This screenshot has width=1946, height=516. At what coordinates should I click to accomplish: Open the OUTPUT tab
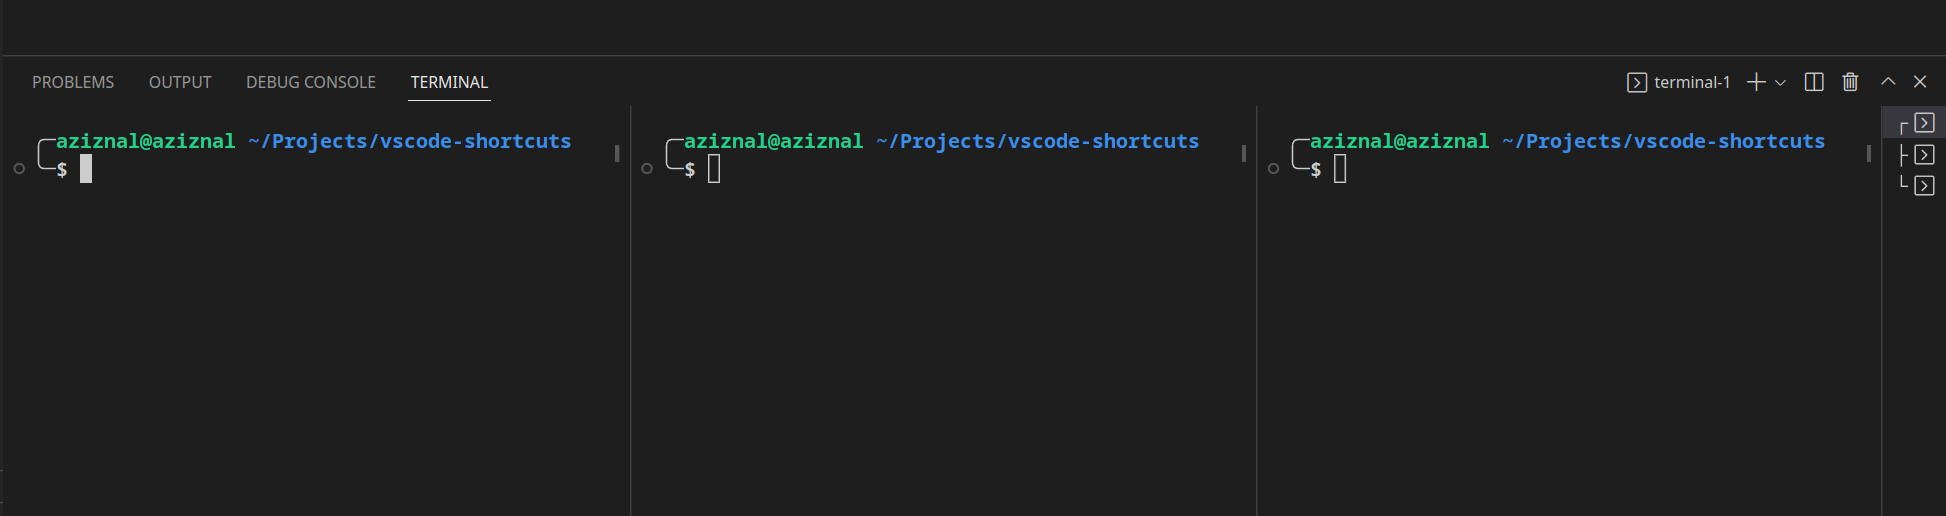[x=180, y=82]
